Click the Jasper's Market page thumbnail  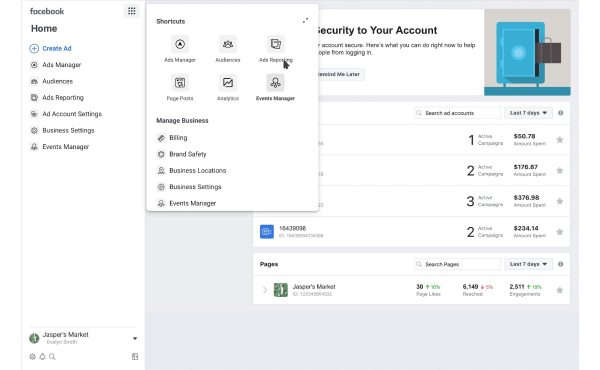(280, 290)
